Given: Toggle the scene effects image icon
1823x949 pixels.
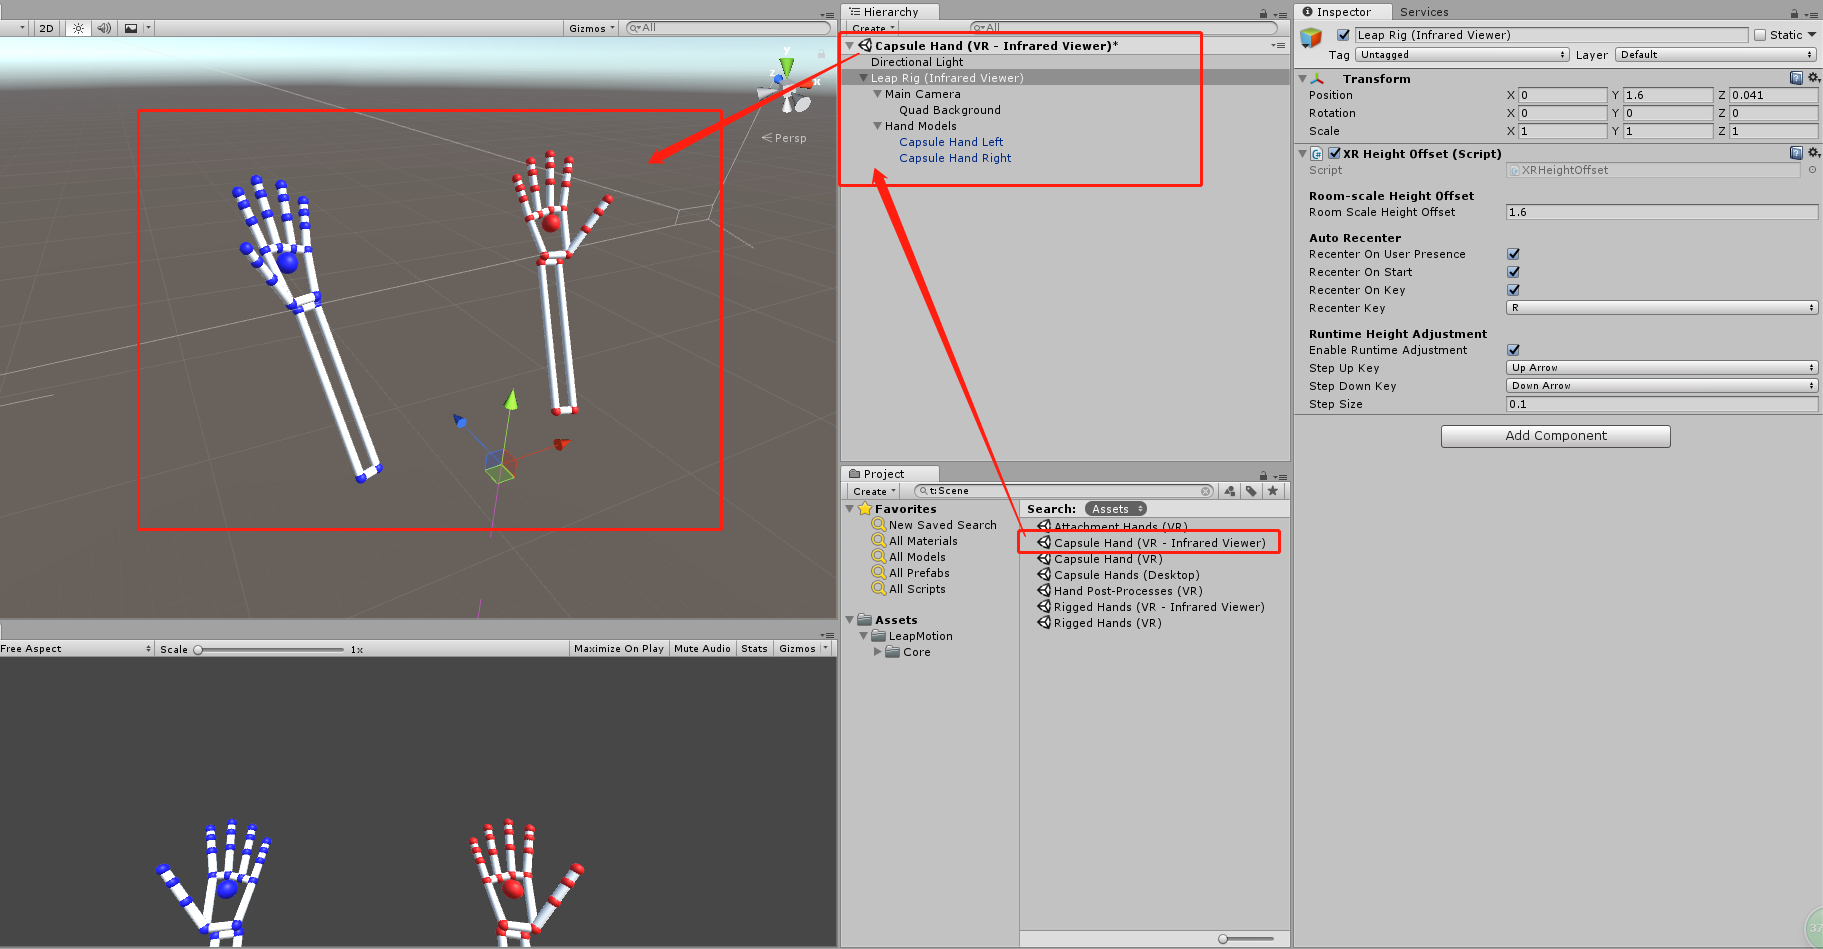Looking at the screenshot, I should pos(131,27).
